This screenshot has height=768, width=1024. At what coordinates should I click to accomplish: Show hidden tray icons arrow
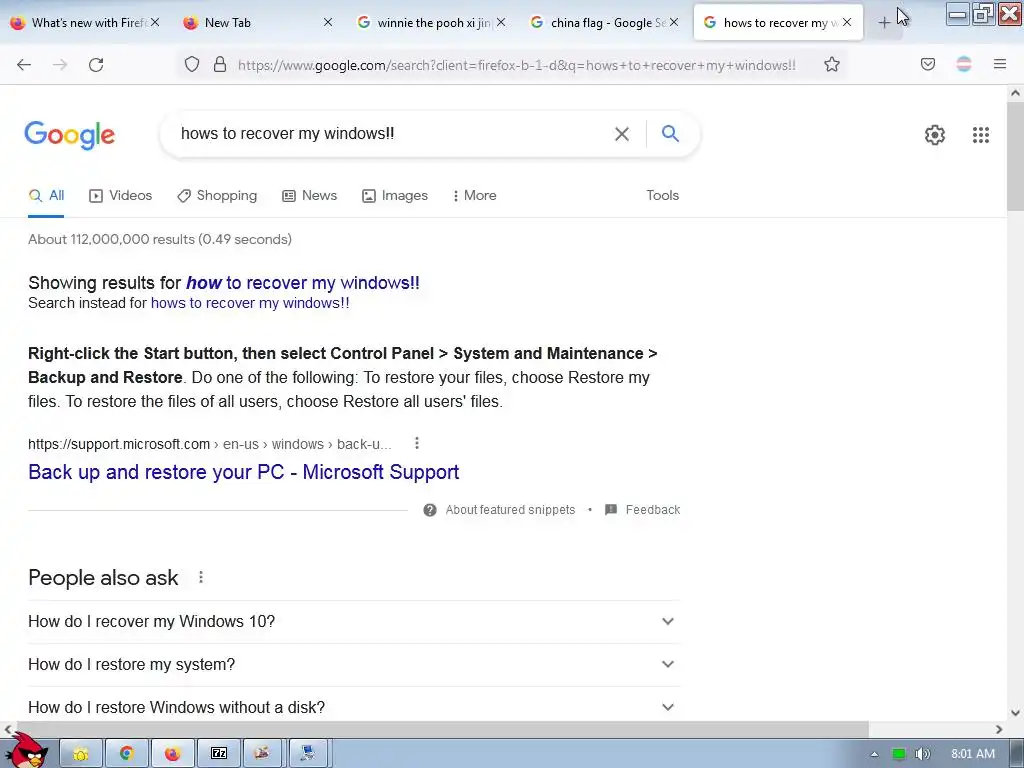[x=874, y=754]
